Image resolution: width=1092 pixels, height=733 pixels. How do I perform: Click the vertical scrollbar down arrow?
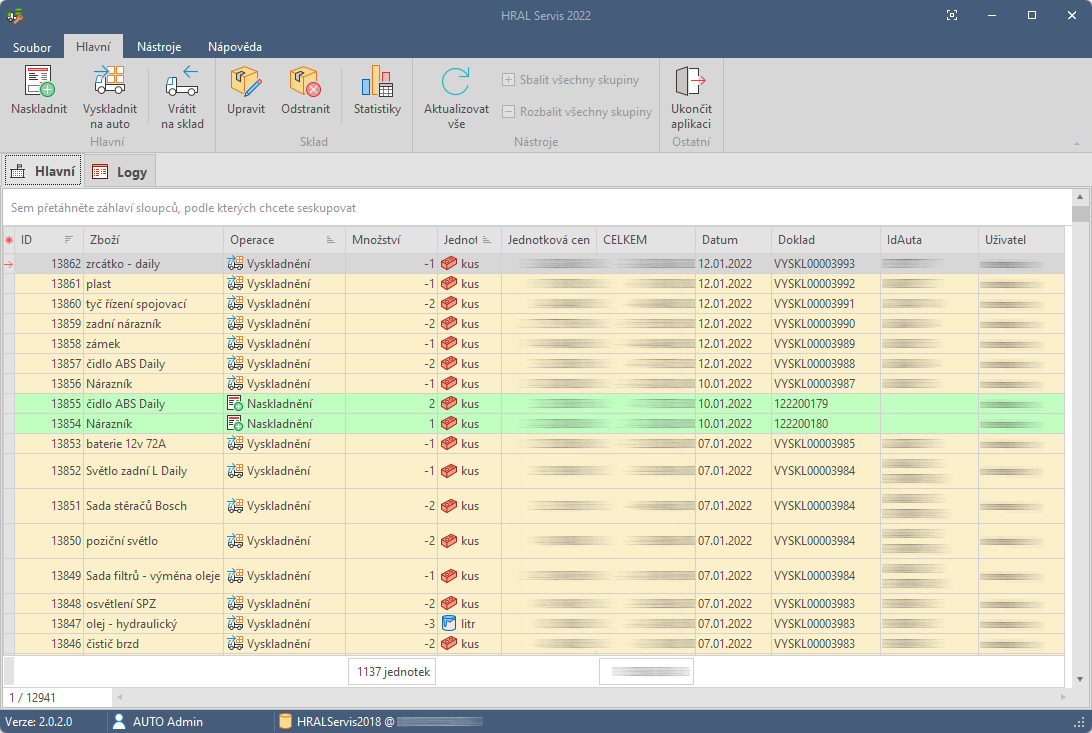[1080, 679]
